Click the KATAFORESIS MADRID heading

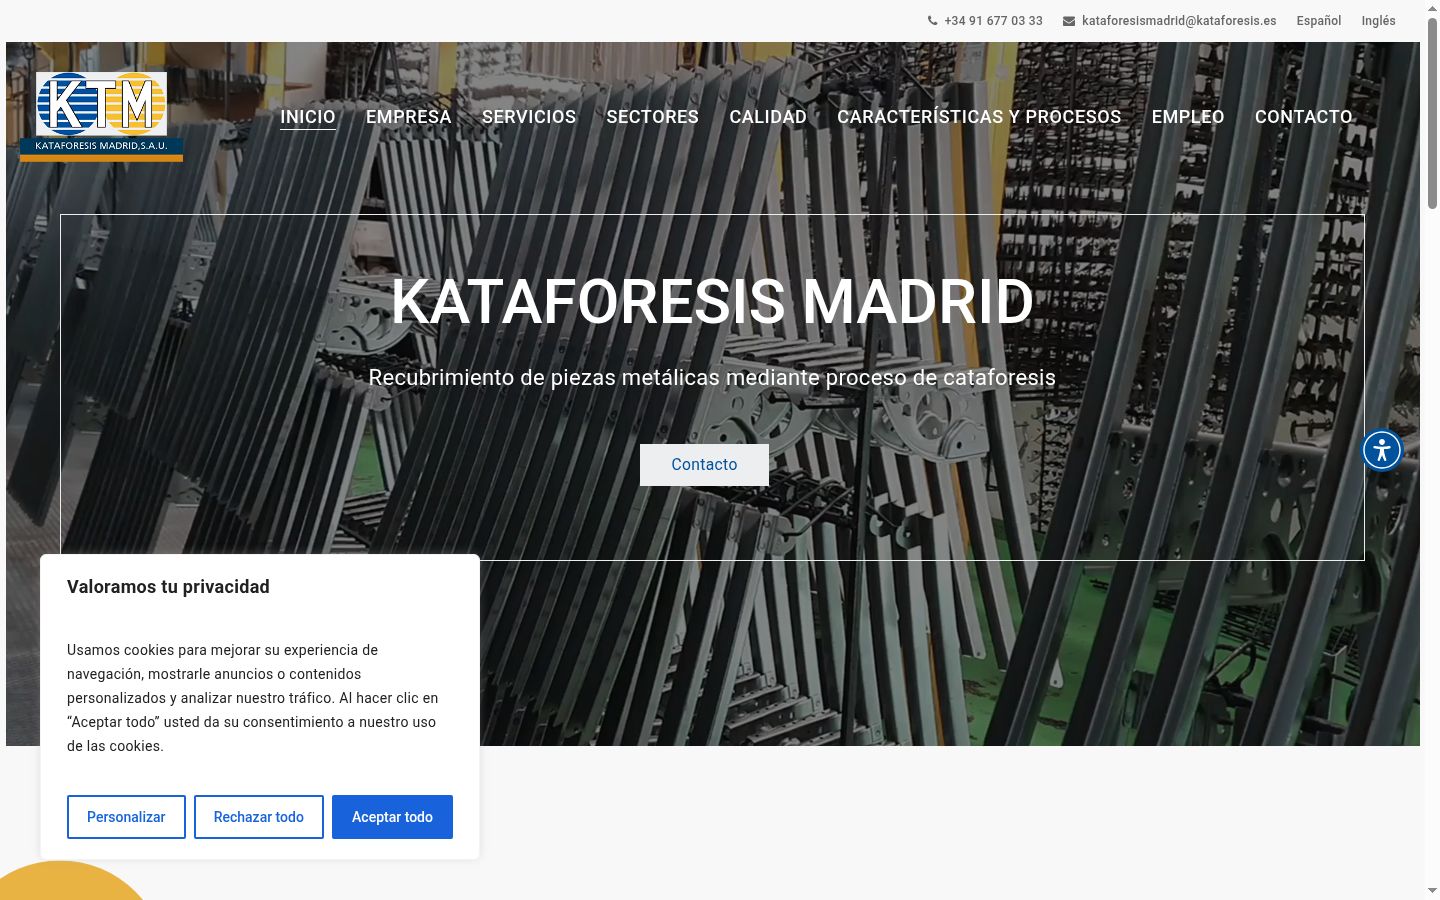(x=712, y=301)
